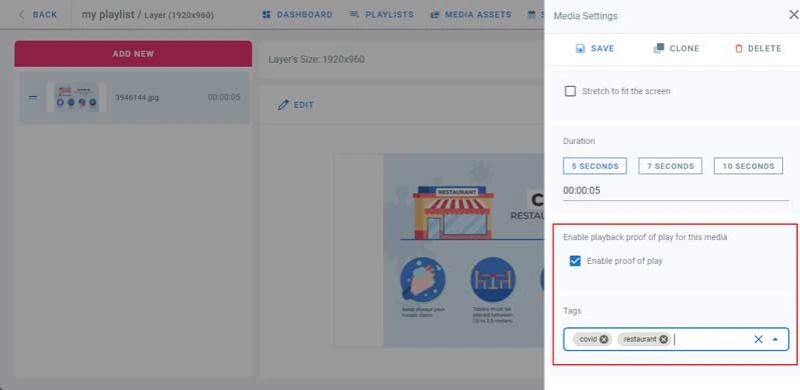Toggle Stretch to fit the screen checkbox

[570, 91]
